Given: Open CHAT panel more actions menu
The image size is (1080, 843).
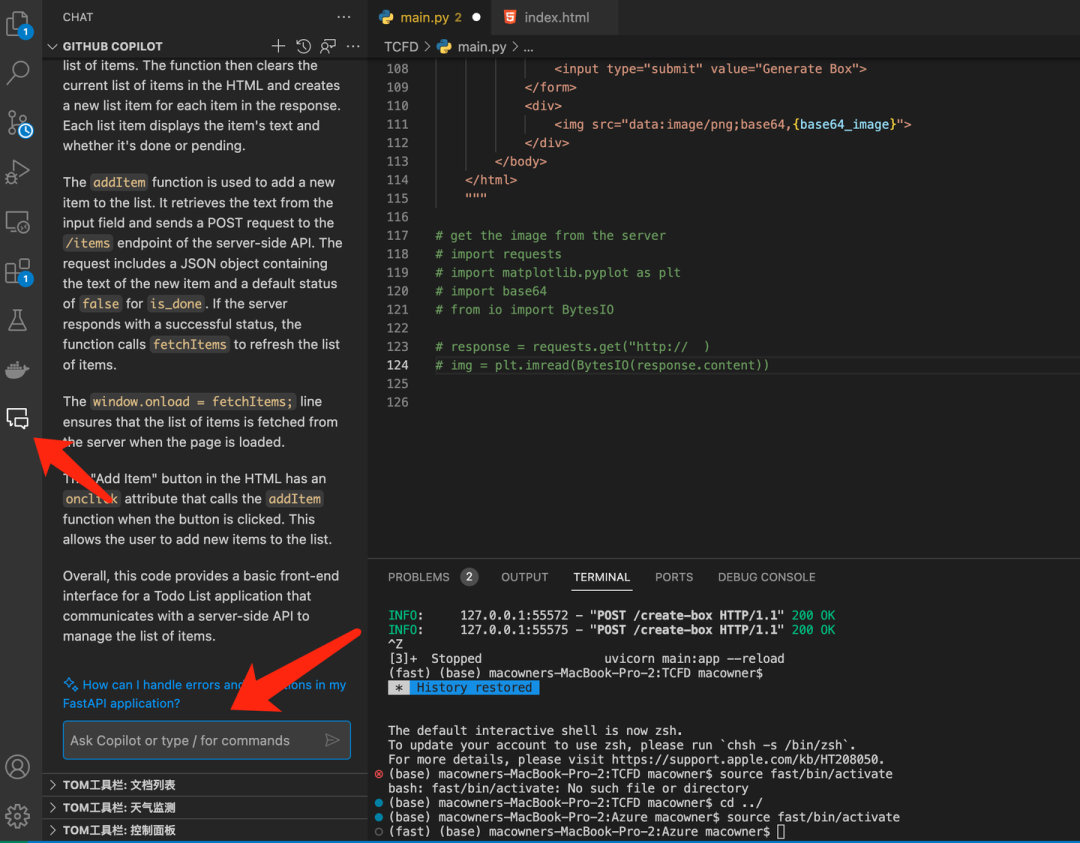Looking at the screenshot, I should click(344, 17).
